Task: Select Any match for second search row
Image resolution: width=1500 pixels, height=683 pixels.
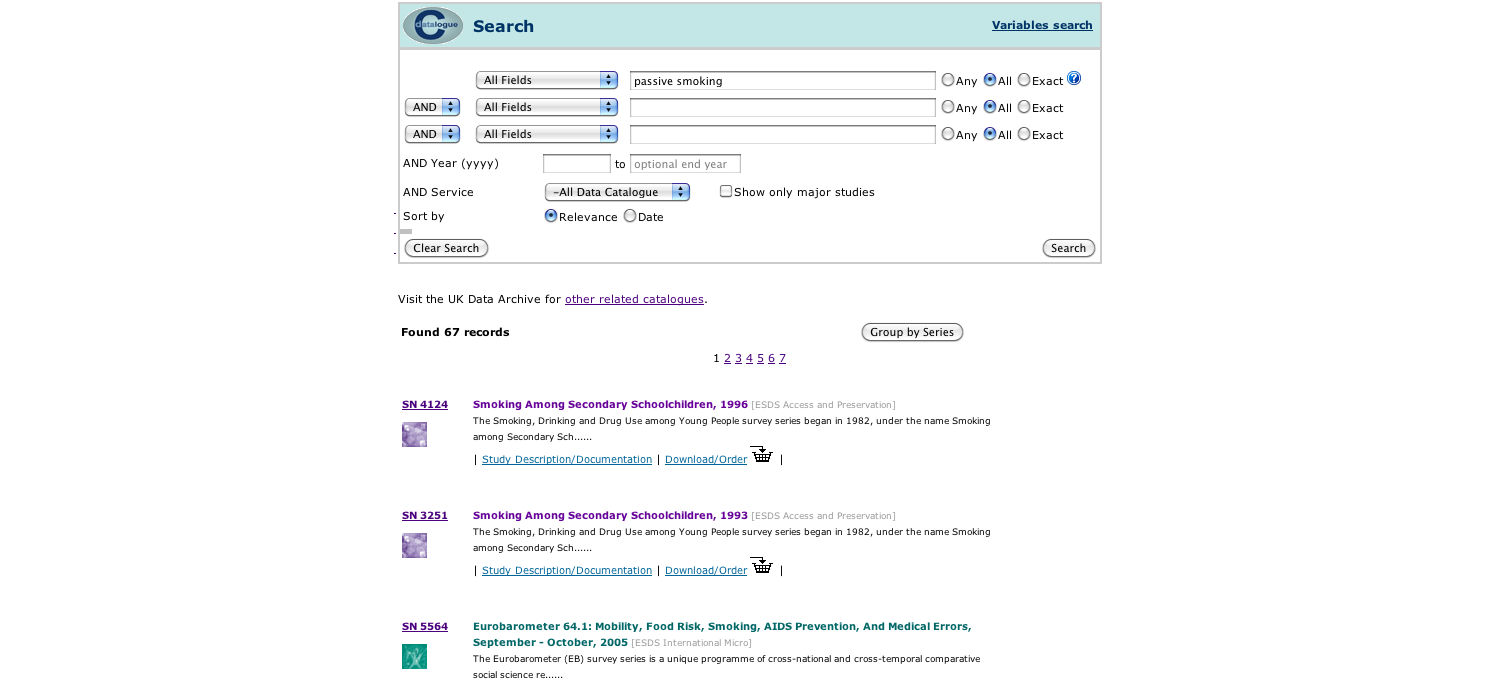Action: pyautogui.click(x=948, y=107)
